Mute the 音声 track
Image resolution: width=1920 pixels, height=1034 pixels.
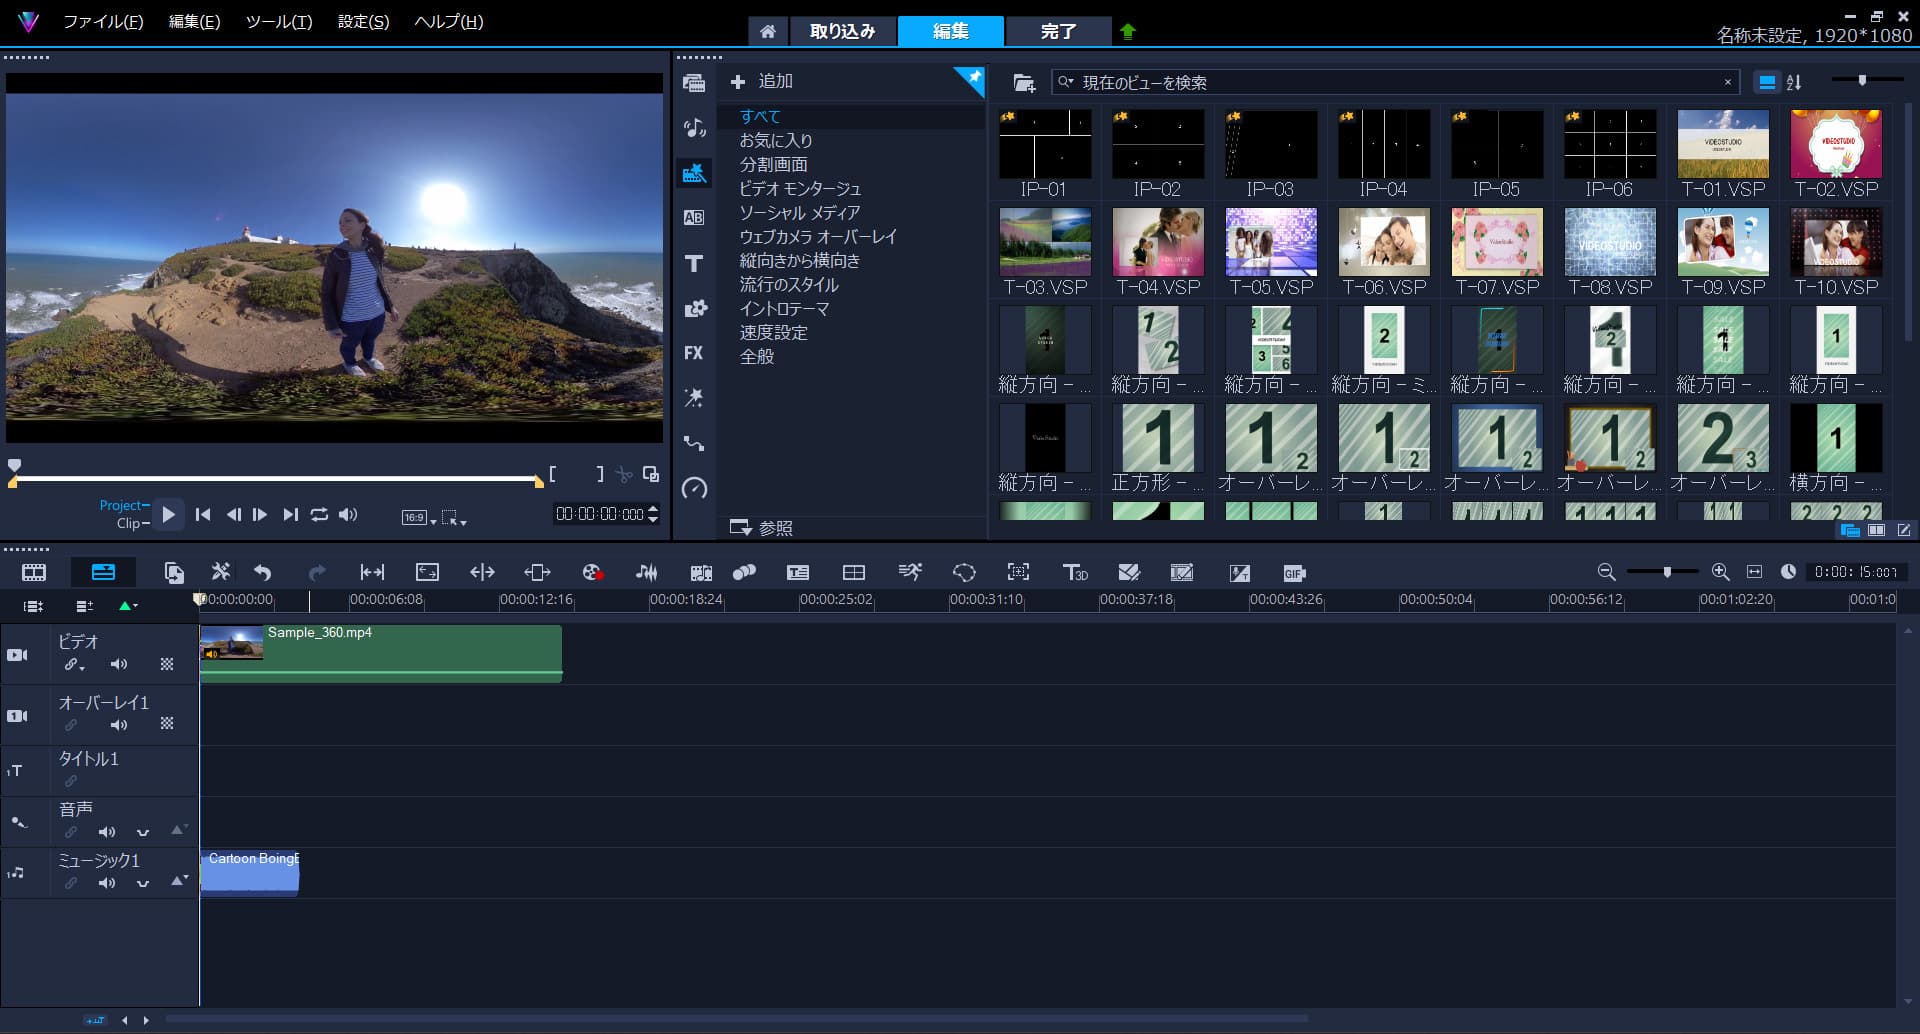(x=107, y=832)
